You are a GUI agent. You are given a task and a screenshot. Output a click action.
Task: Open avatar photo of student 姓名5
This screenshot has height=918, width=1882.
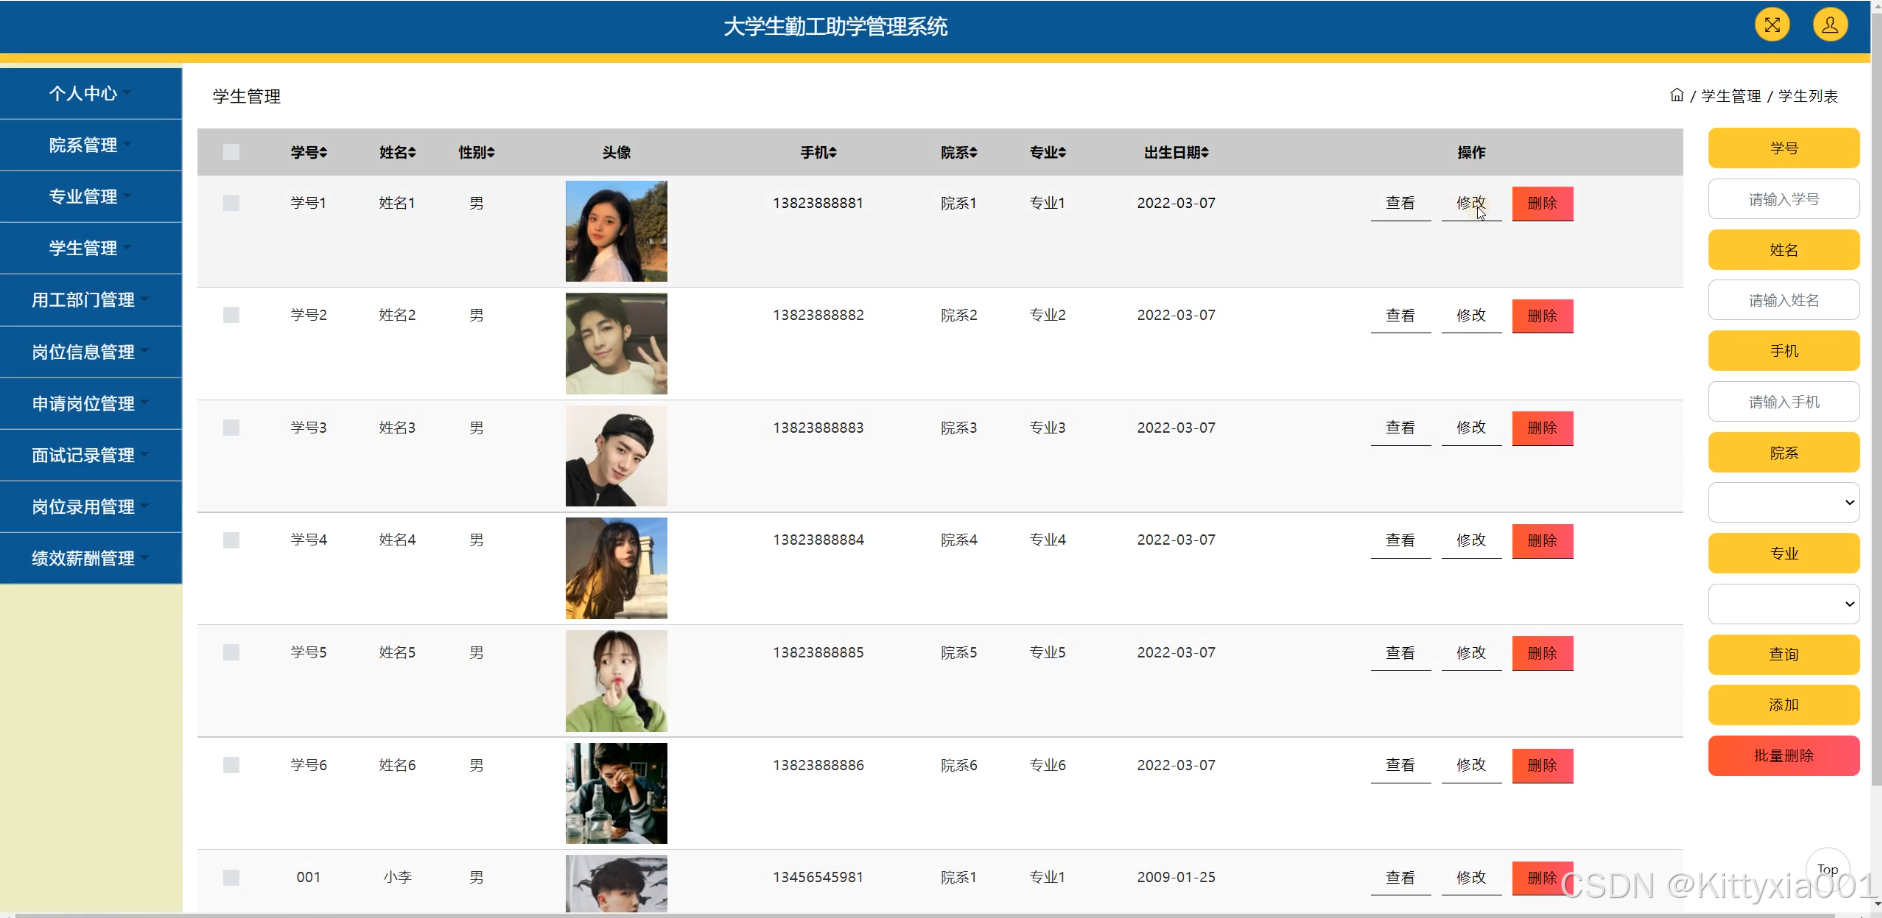pos(616,681)
